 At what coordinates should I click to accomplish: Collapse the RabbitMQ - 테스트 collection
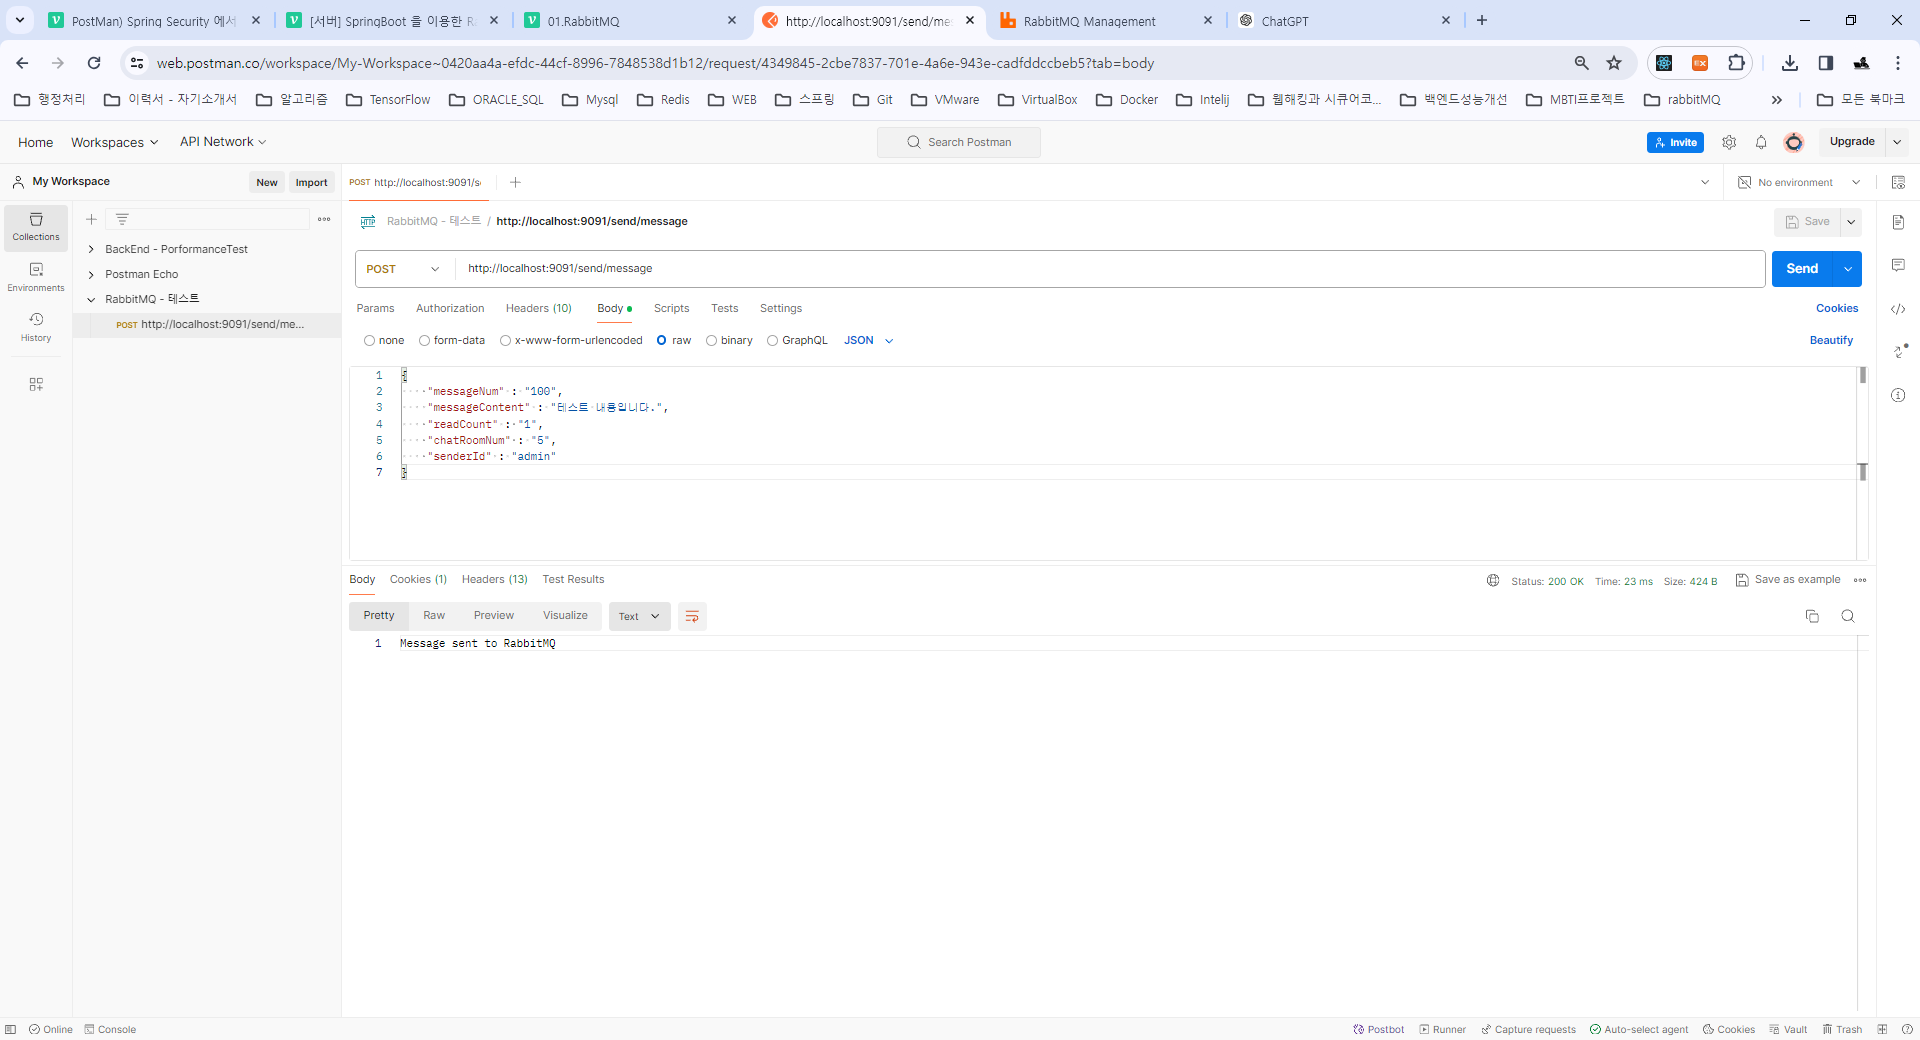[x=91, y=299]
